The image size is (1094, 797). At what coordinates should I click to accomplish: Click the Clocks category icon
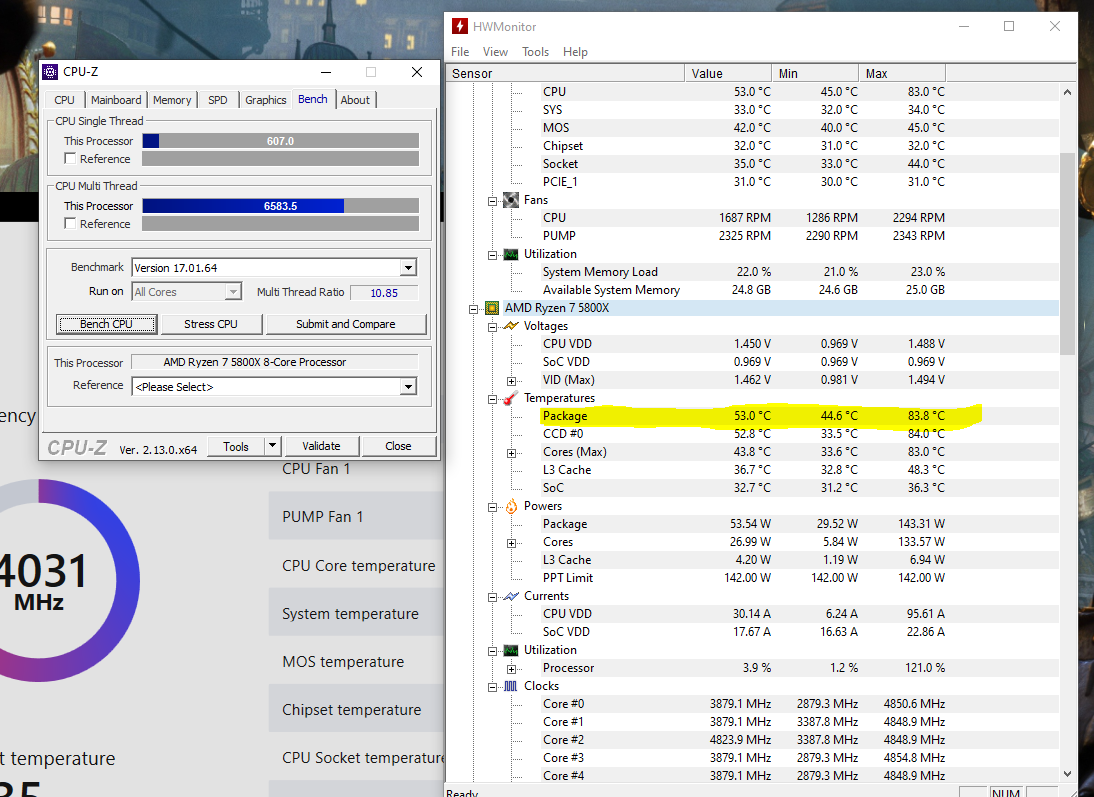coord(511,686)
